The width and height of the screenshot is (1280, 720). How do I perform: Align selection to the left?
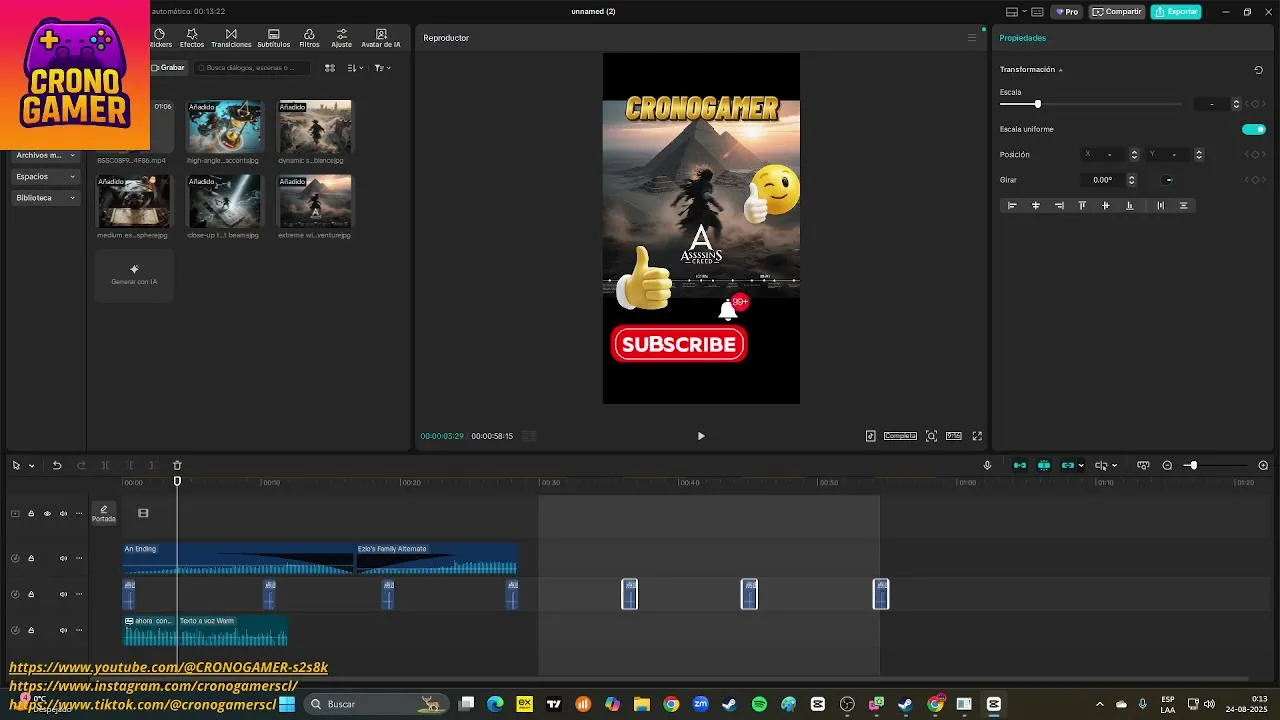pos(1012,206)
